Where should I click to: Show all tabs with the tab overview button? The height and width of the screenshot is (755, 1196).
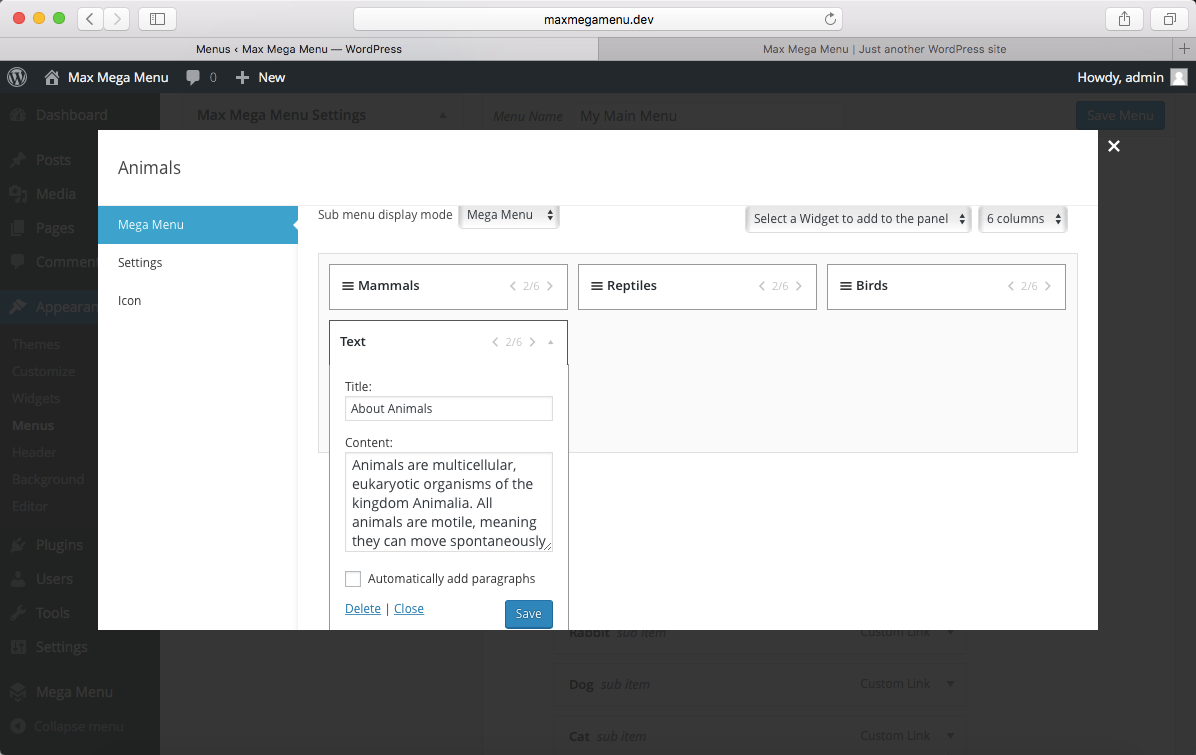pyautogui.click(x=1169, y=19)
